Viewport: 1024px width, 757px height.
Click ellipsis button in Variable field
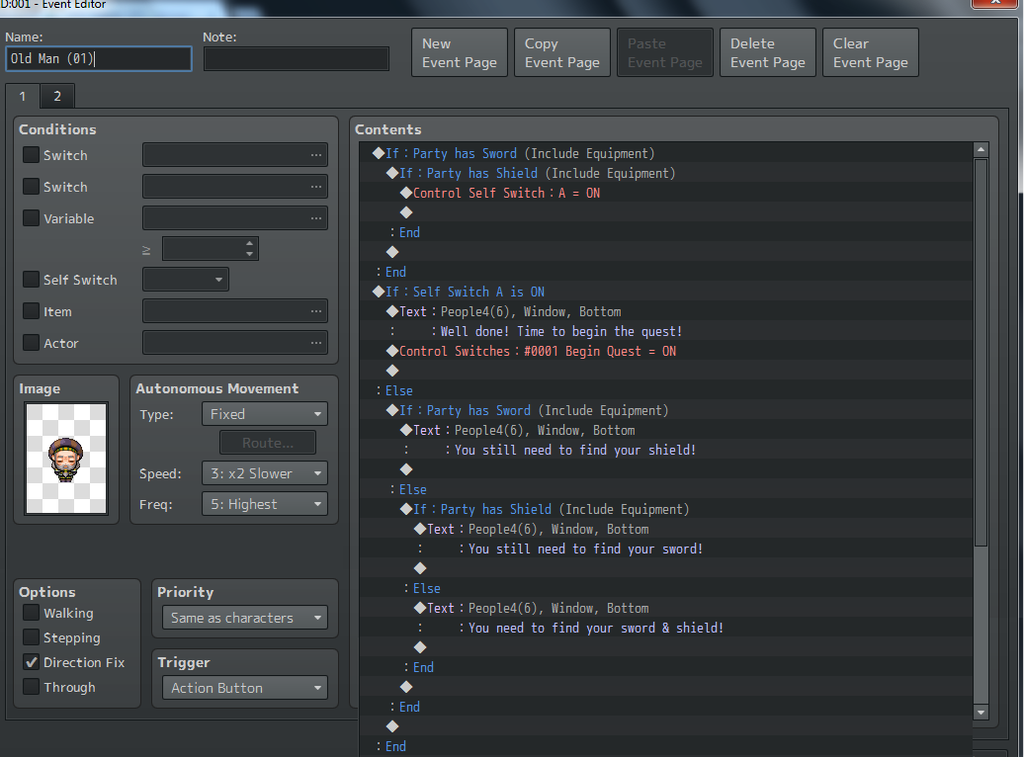pyautogui.click(x=316, y=218)
